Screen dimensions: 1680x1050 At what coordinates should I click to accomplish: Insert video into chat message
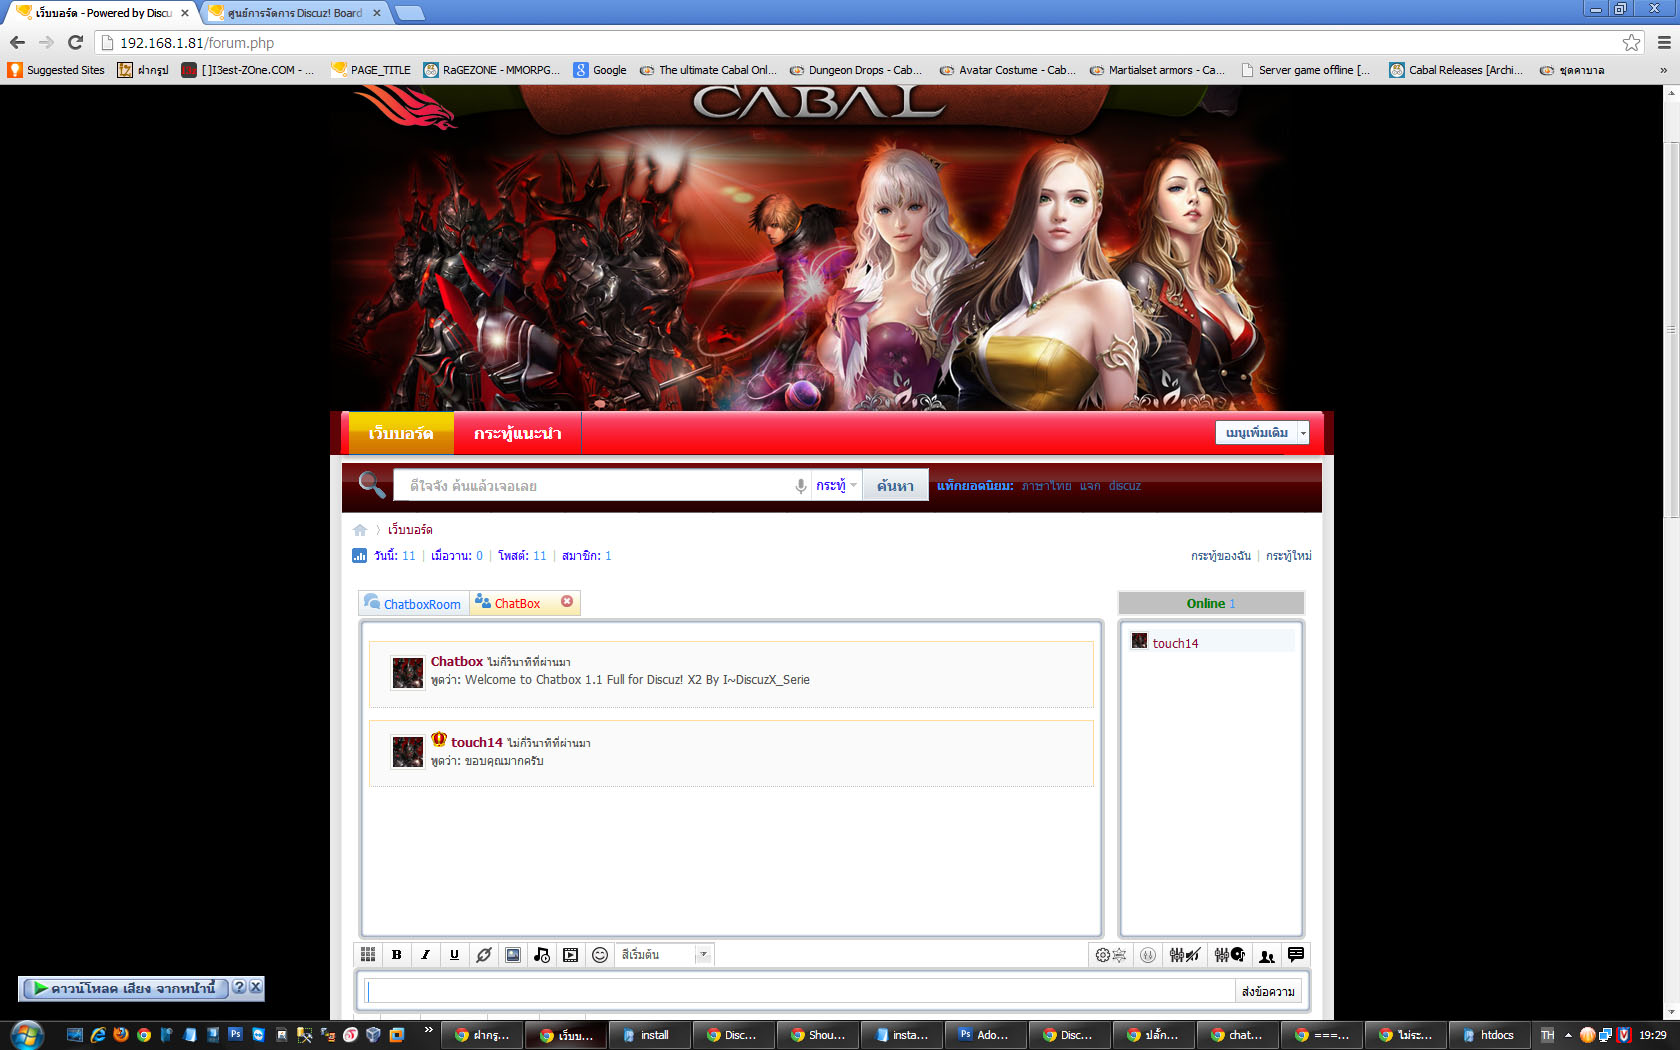point(570,955)
